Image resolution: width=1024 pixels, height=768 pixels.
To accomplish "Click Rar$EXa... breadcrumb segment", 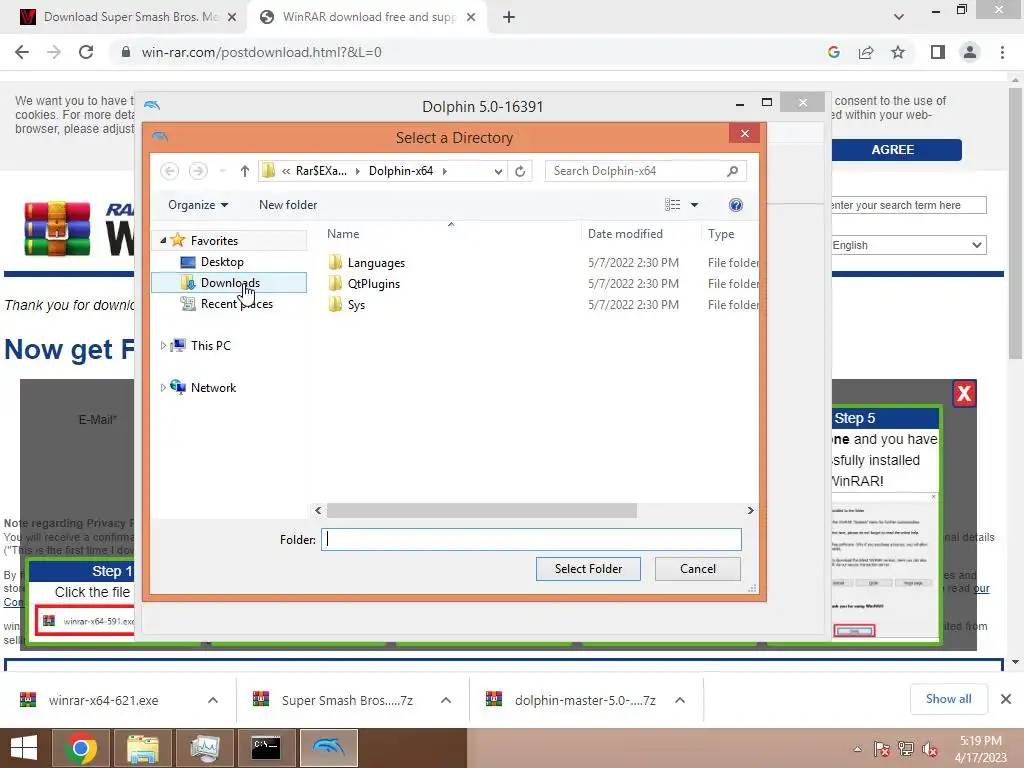I will [321, 171].
